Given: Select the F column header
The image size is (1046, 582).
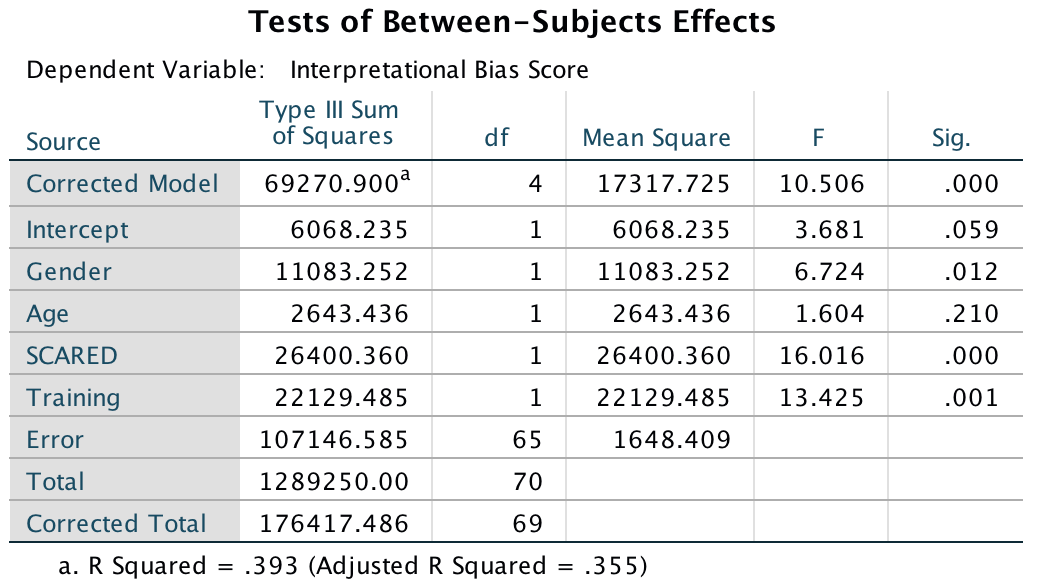Looking at the screenshot, I should (x=818, y=139).
